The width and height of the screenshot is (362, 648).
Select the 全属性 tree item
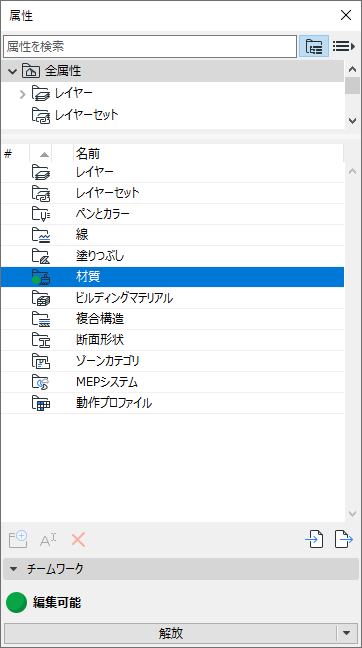62,71
